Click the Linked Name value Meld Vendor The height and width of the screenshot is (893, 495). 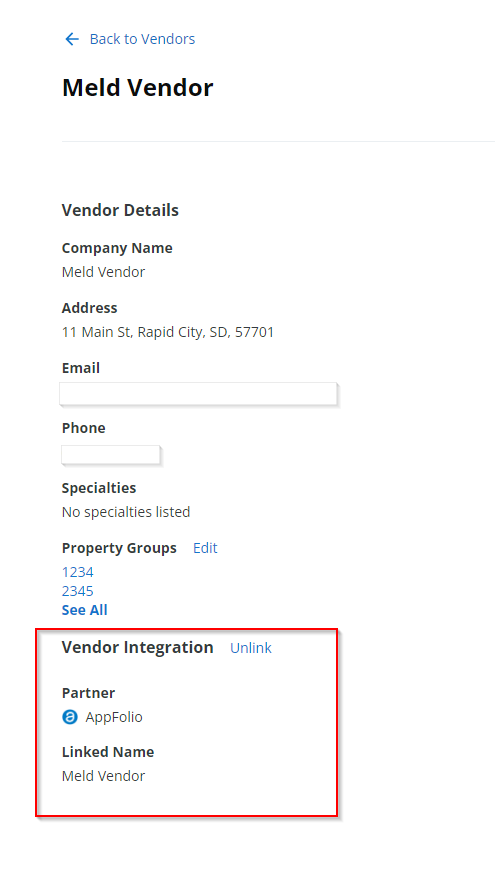pos(104,776)
